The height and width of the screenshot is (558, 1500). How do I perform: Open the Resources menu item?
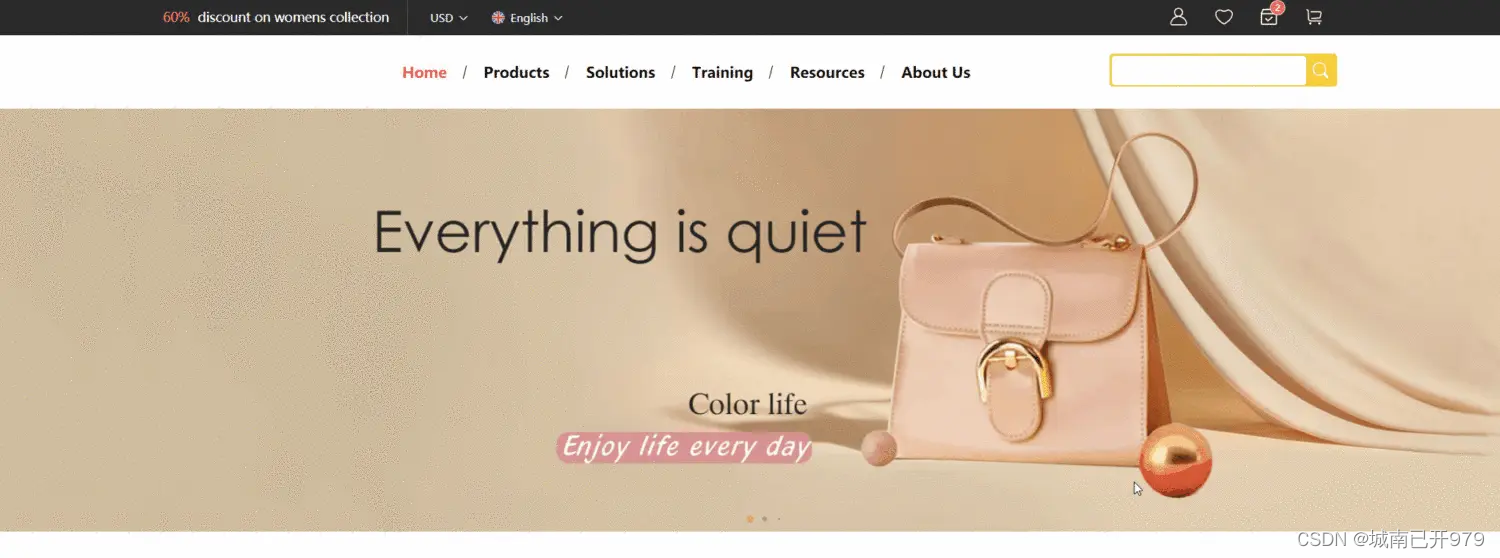click(827, 72)
